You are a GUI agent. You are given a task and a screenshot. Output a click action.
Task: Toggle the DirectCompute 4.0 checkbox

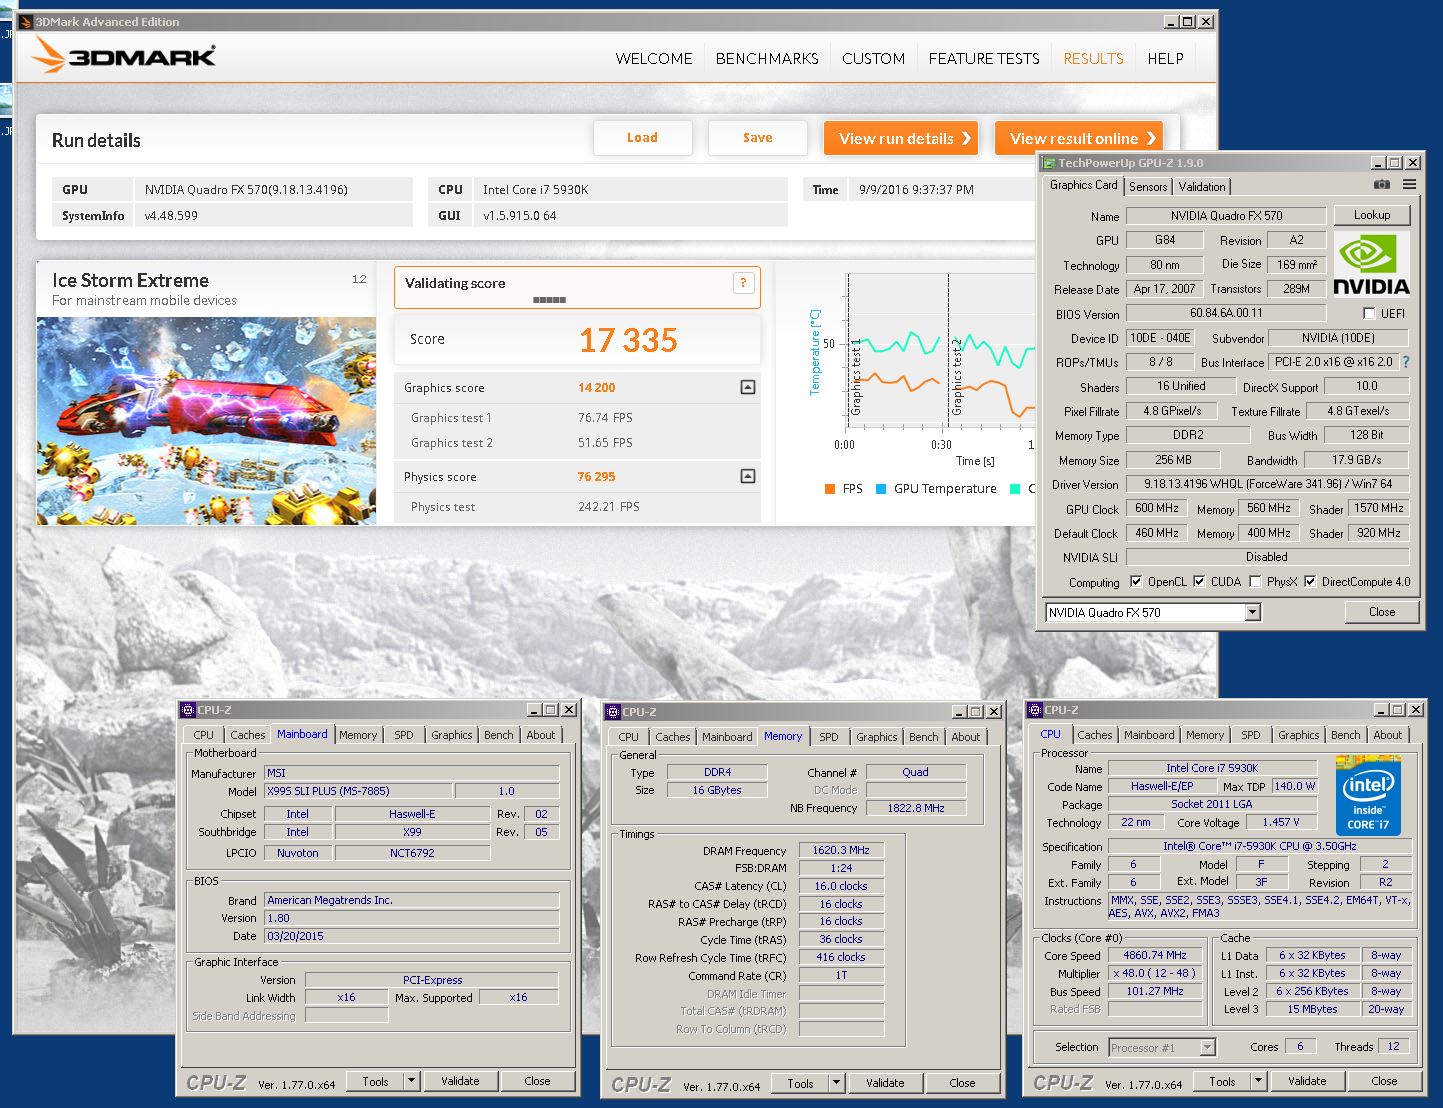1310,581
